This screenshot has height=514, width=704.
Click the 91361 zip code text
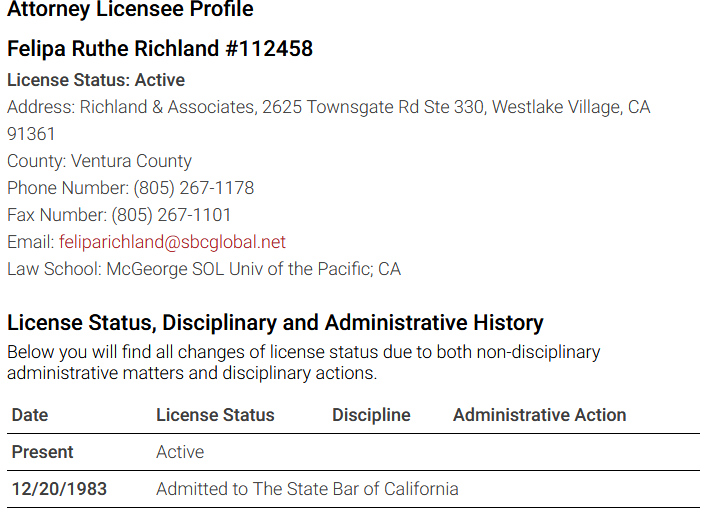pos(31,134)
